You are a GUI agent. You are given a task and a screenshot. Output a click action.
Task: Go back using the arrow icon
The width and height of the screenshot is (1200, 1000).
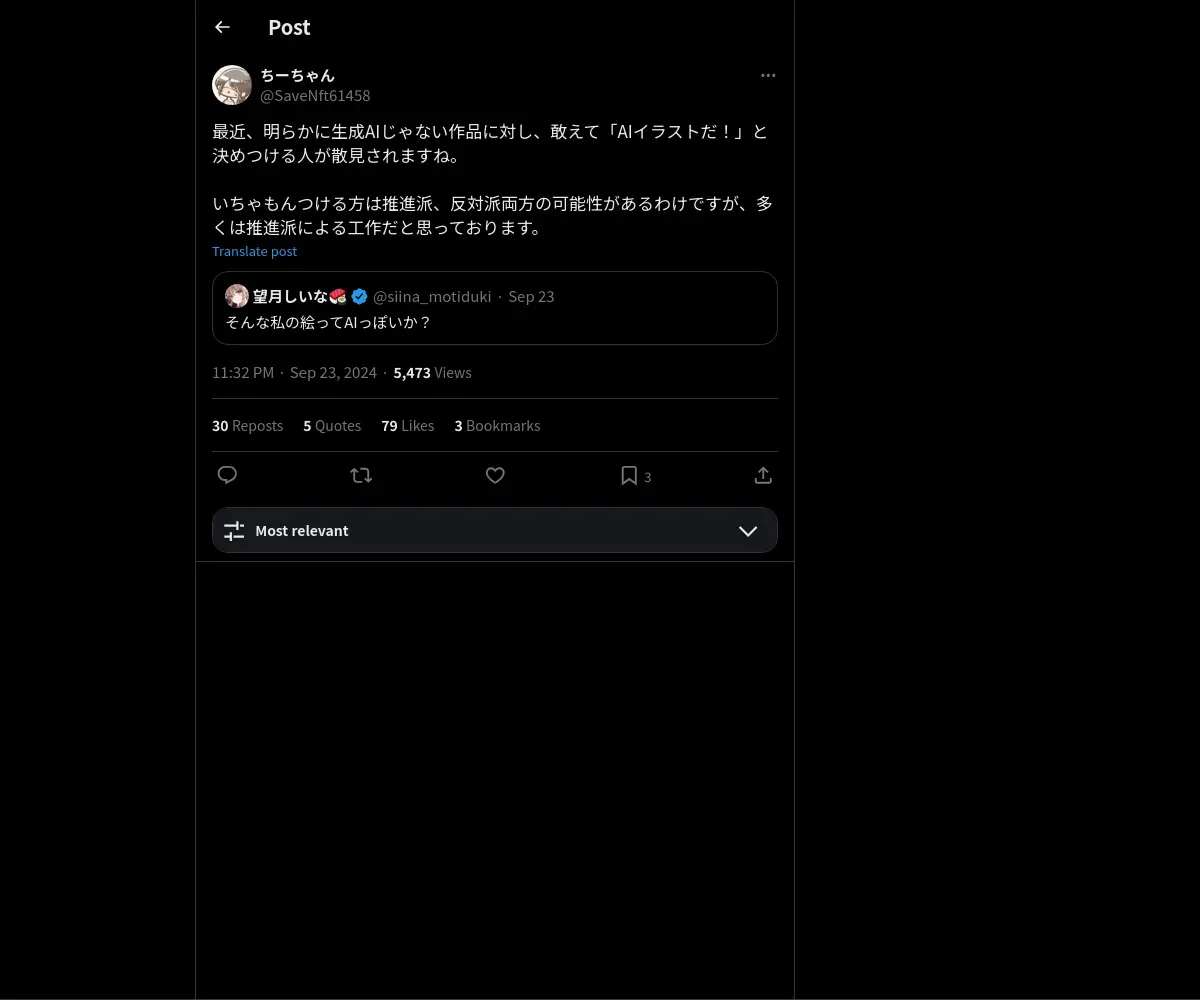pos(222,27)
